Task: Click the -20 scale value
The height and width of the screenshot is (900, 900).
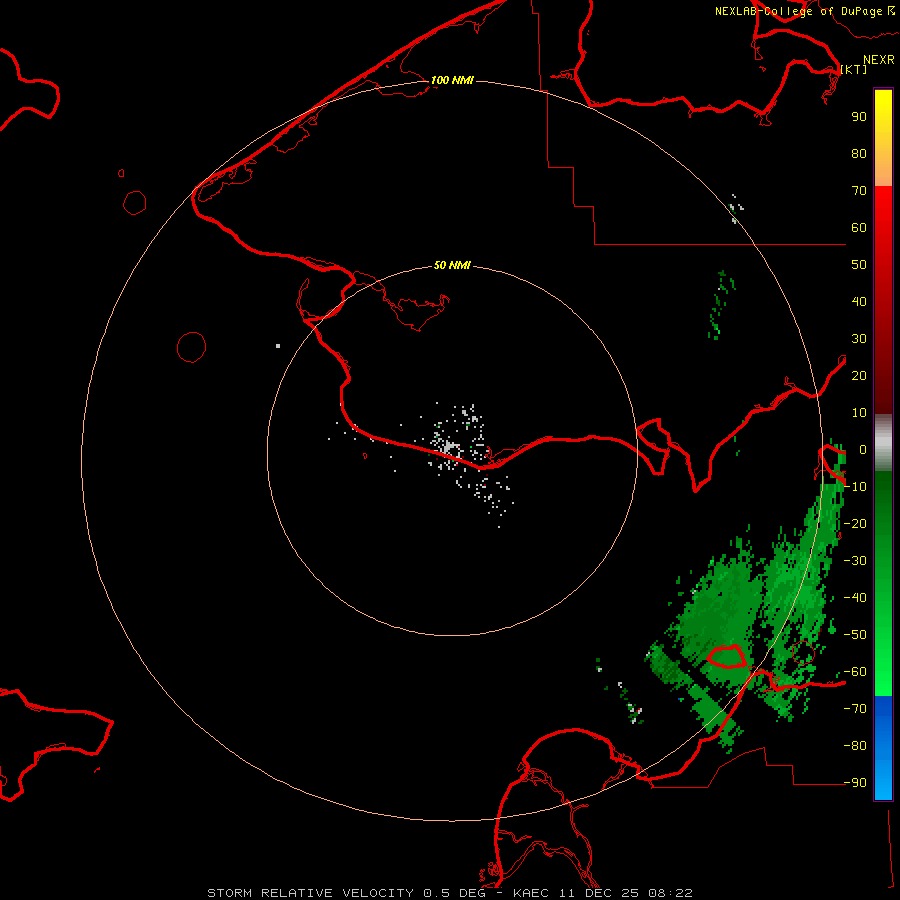Action: [x=855, y=523]
